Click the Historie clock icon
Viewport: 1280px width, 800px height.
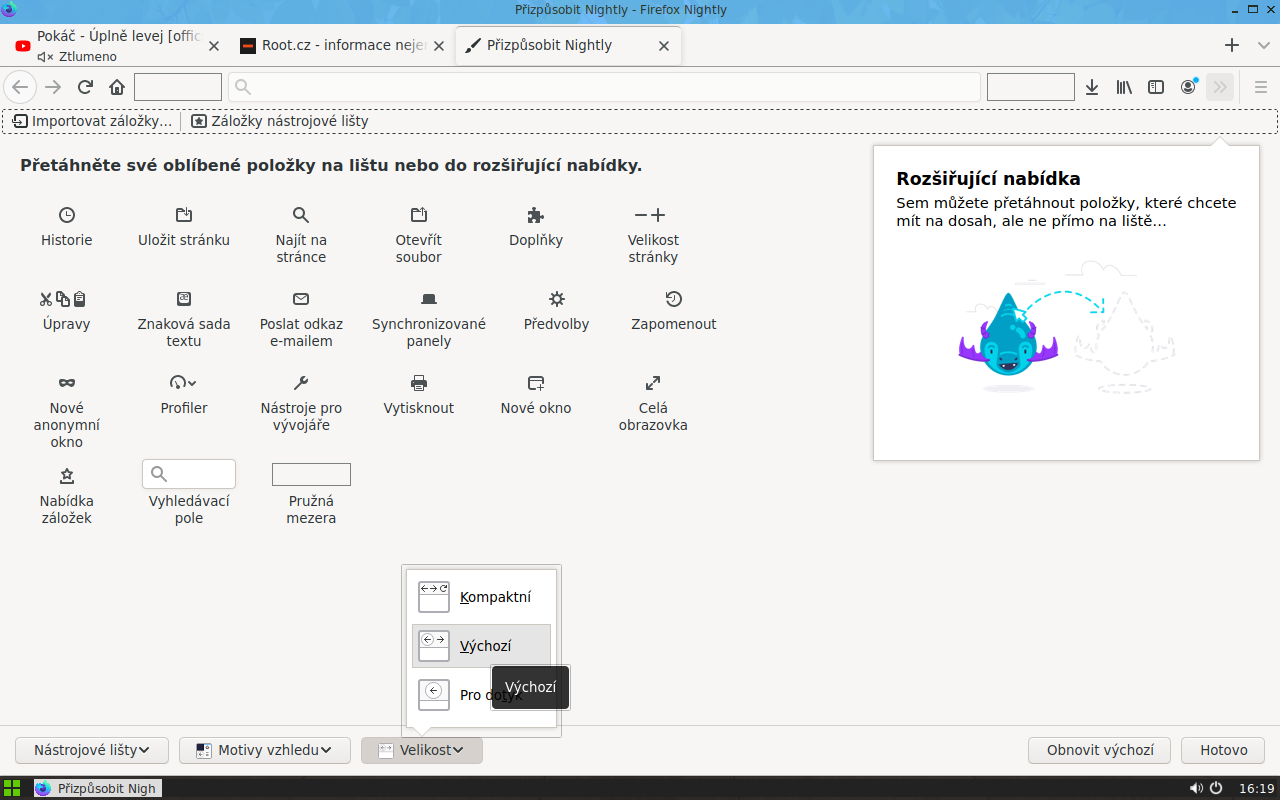pos(67,215)
